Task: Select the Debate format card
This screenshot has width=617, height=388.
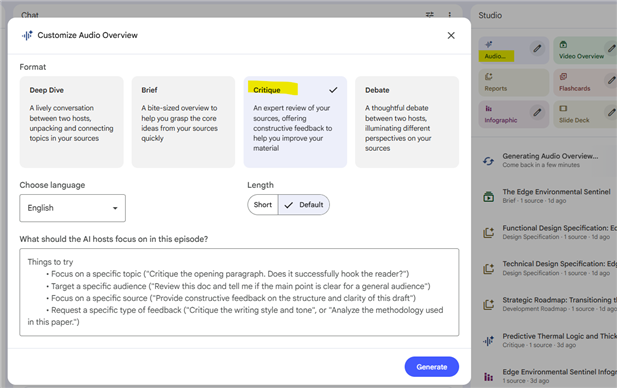Action: (407, 122)
